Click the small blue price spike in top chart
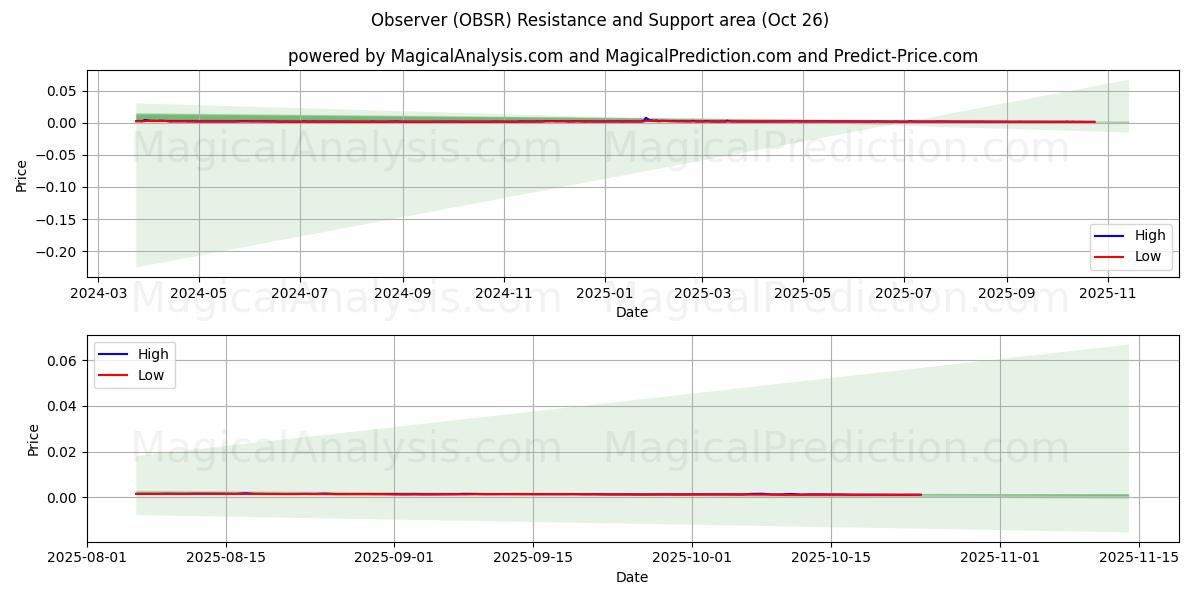This screenshot has width=1200, height=600. (645, 118)
